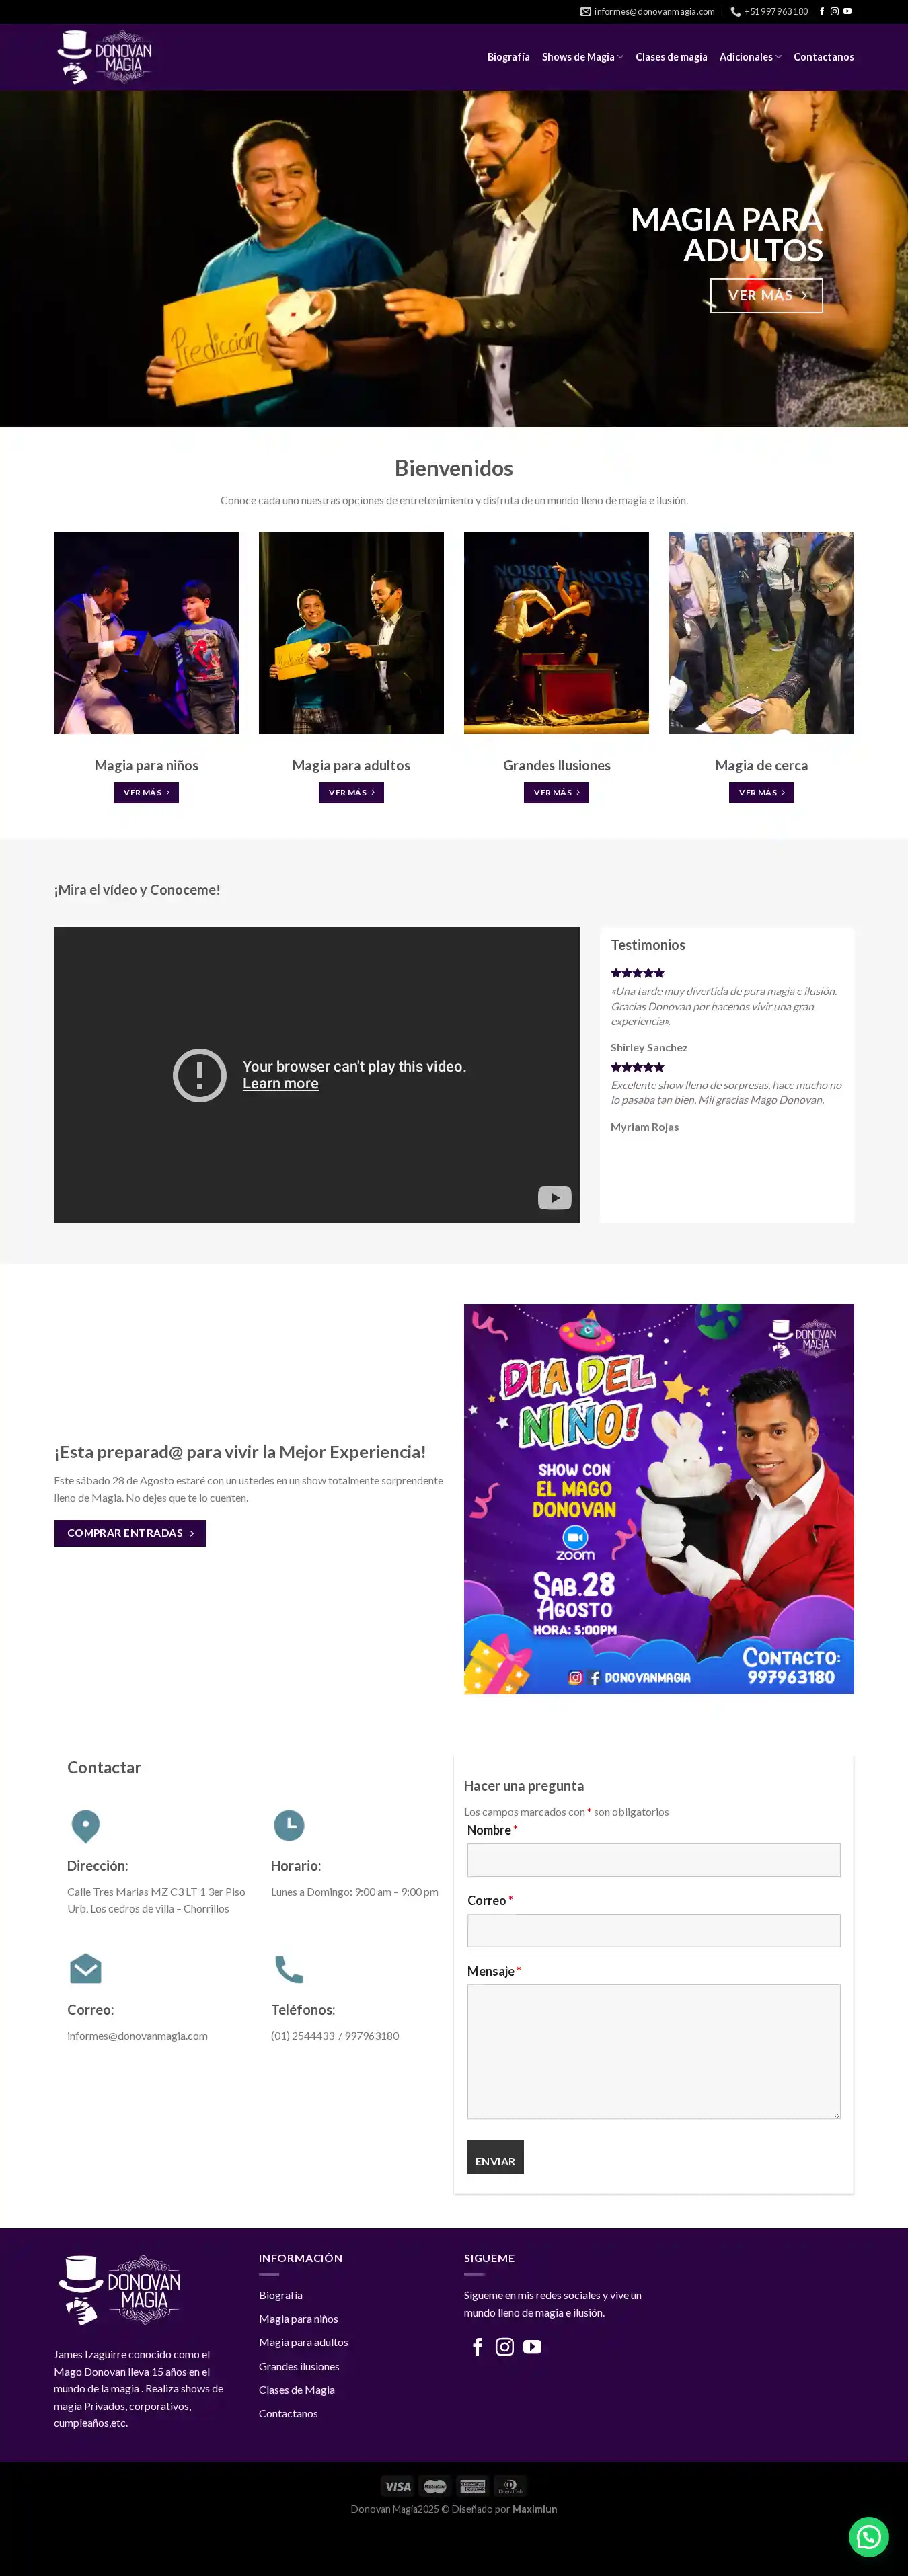The width and height of the screenshot is (908, 2576).
Task: Click the Magia de cerca thumbnail image
Action: click(761, 633)
